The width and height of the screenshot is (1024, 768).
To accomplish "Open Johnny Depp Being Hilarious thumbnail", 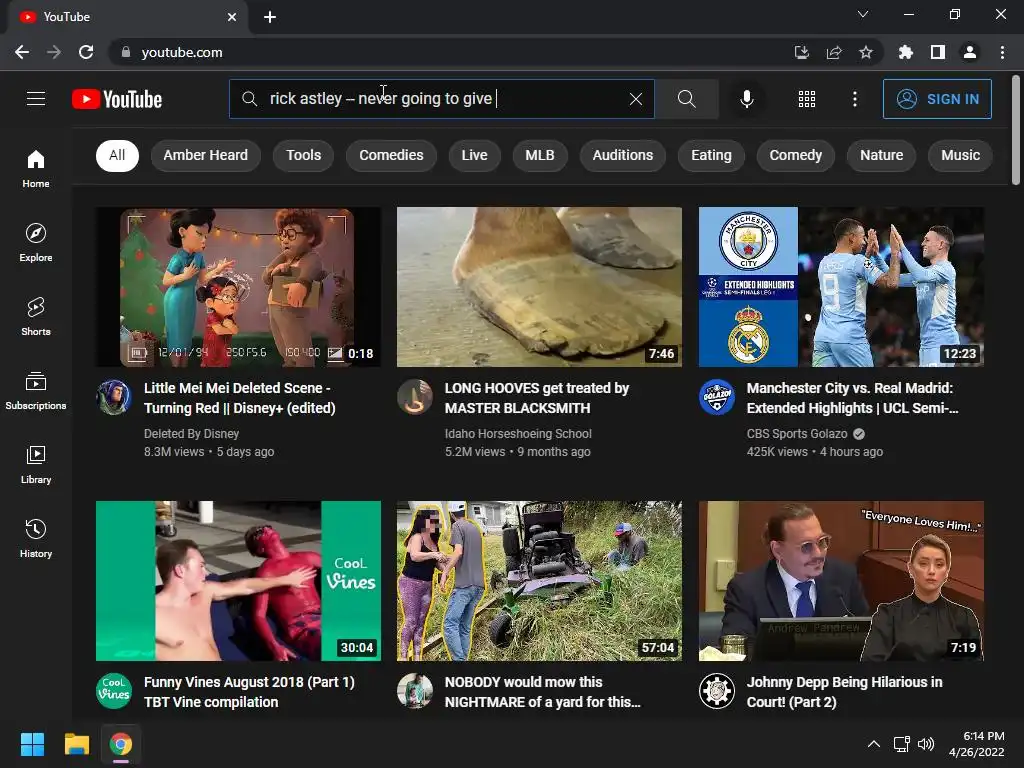I will [x=841, y=581].
